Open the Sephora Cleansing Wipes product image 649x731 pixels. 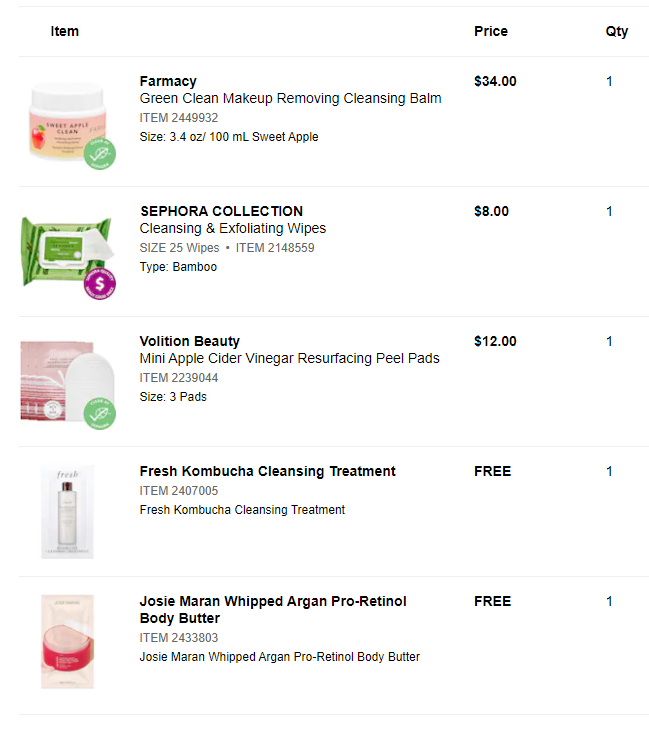click(65, 250)
